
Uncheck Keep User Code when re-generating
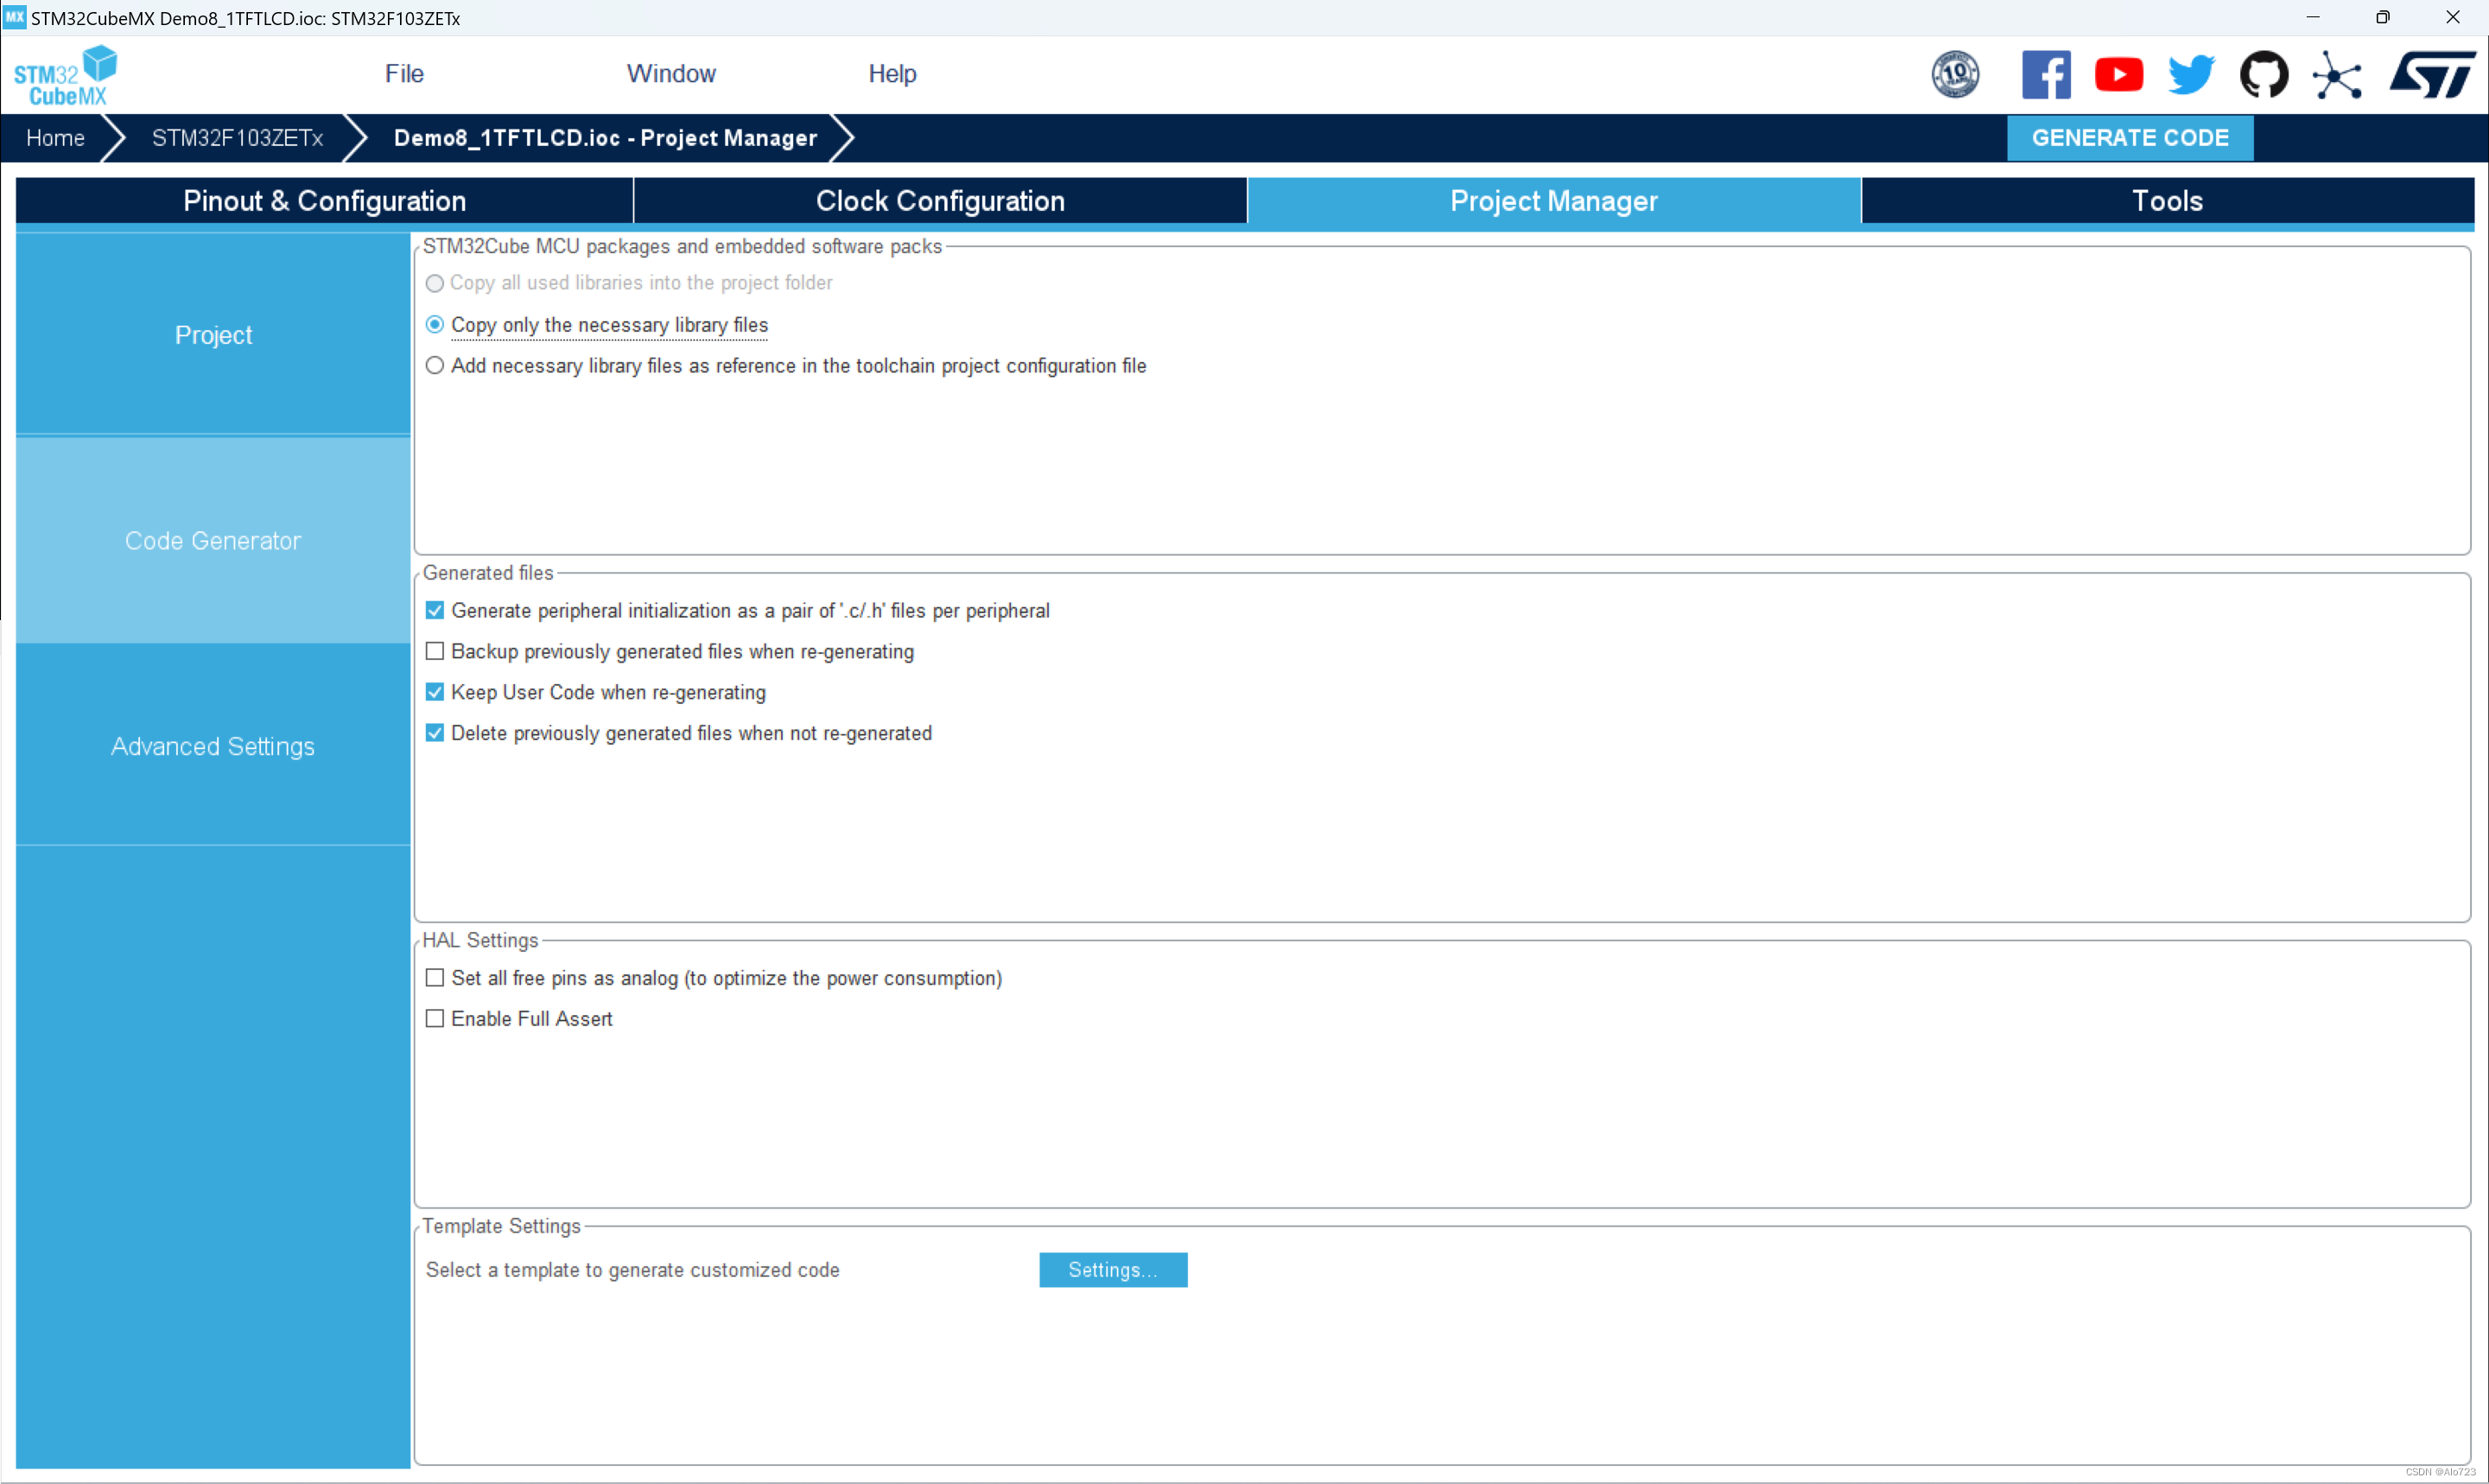435,692
